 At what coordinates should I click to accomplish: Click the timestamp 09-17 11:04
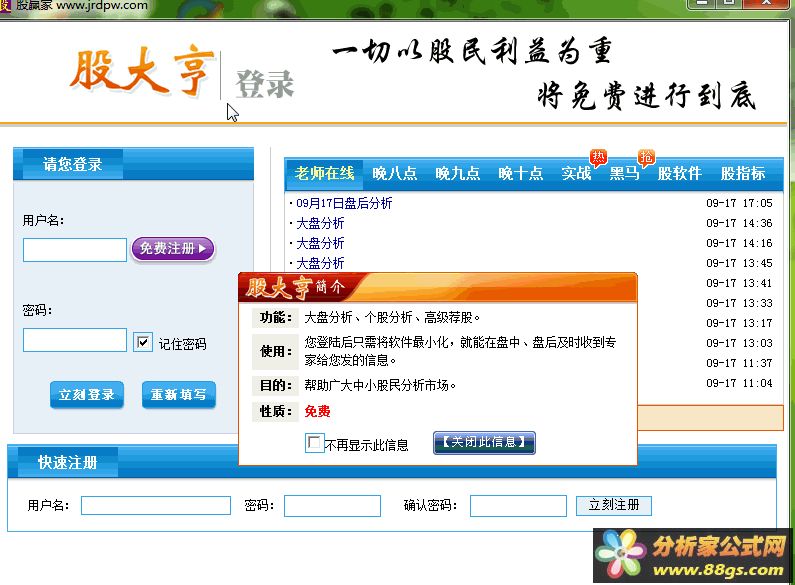(739, 383)
